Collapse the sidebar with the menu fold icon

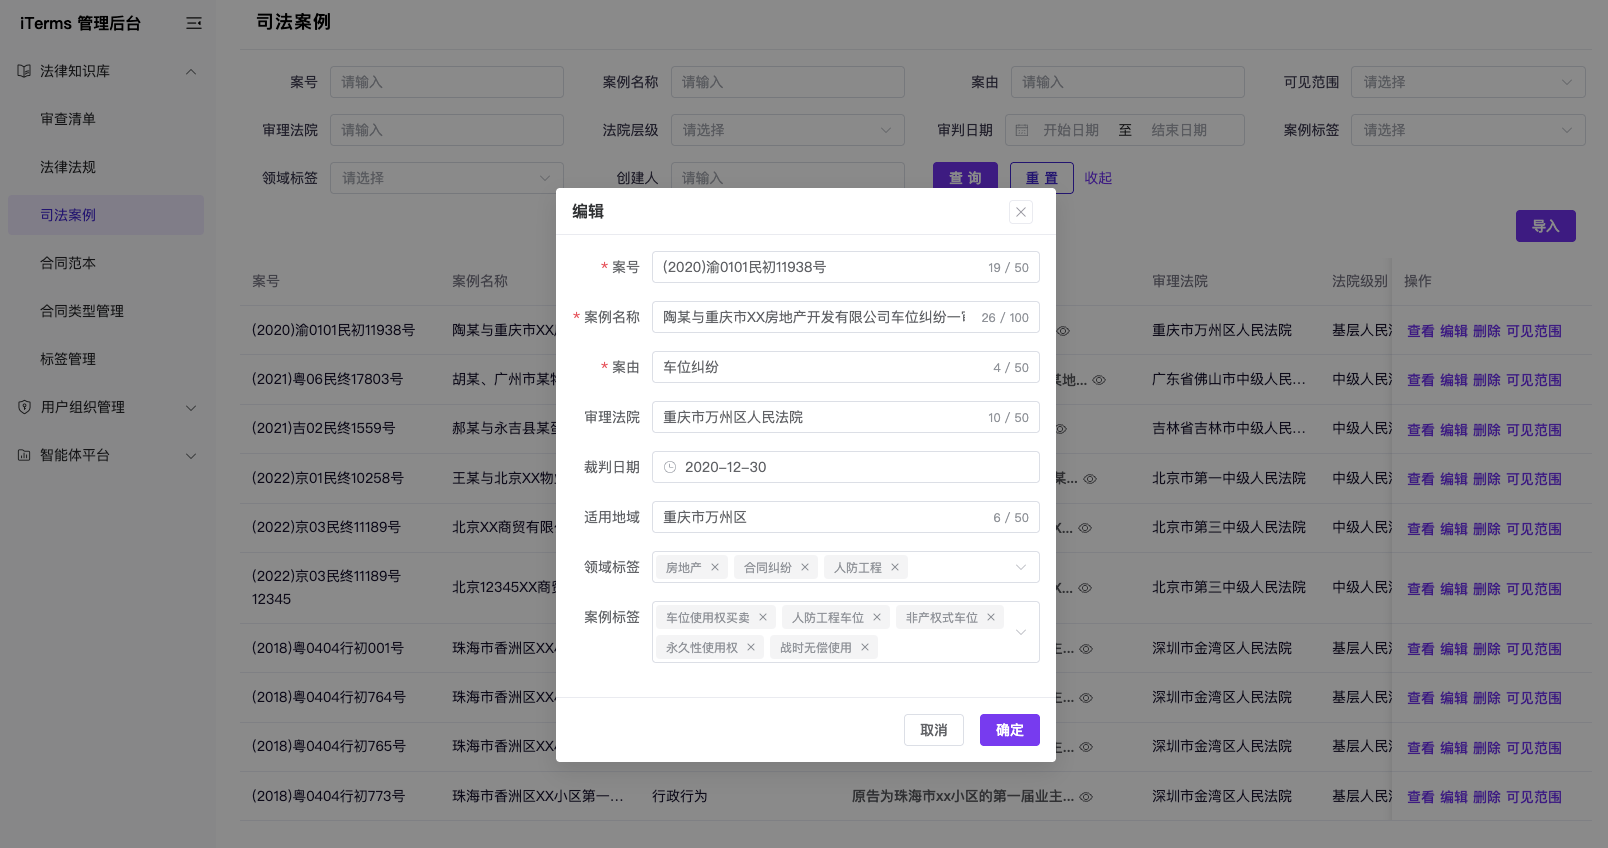194,23
